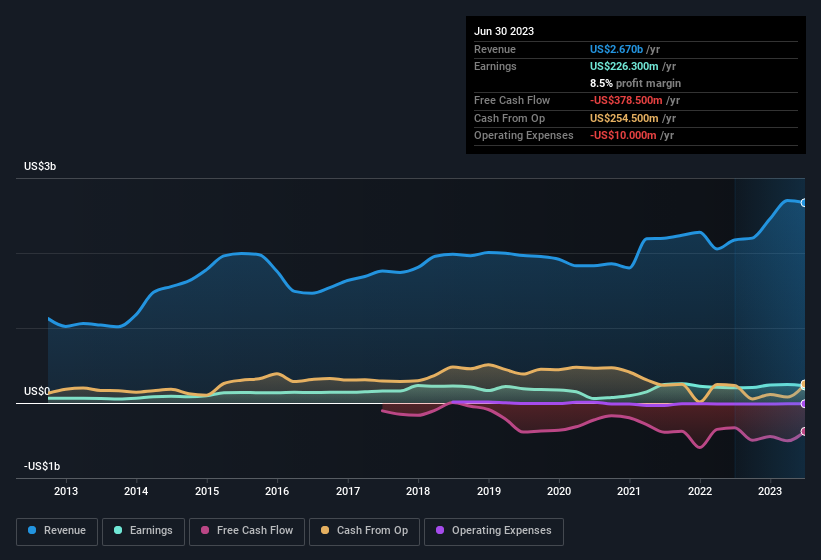Select the 2015 x-axis label
The image size is (821, 560).
pos(207,491)
